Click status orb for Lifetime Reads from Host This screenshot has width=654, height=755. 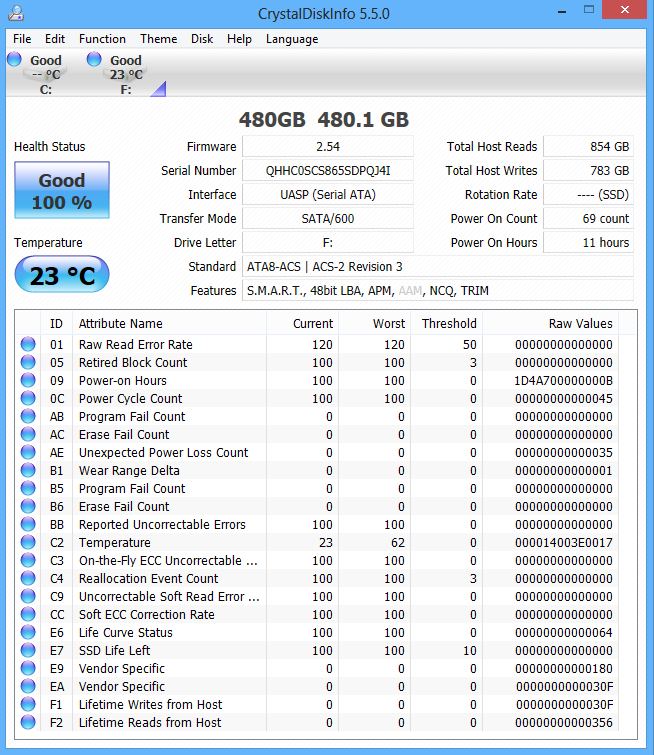coord(28,723)
